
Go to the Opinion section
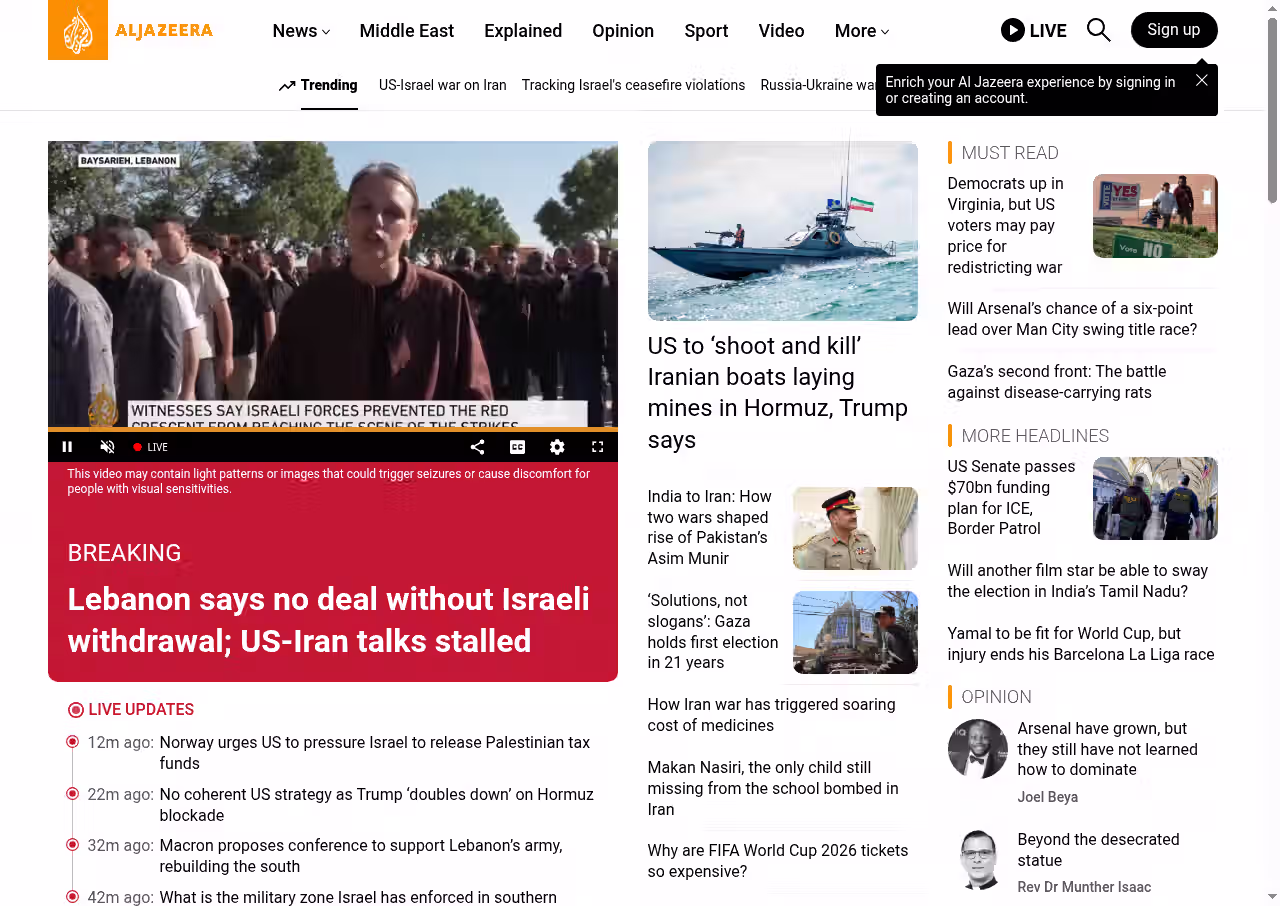click(x=622, y=31)
